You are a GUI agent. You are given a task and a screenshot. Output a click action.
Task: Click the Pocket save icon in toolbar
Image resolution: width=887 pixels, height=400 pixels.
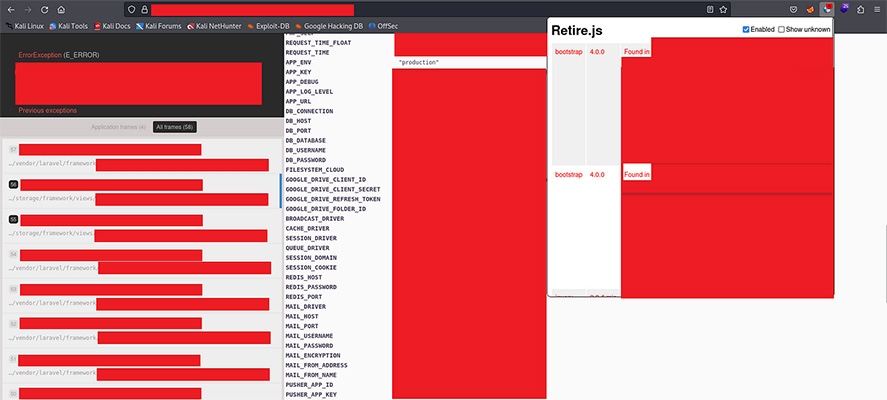tap(792, 9)
